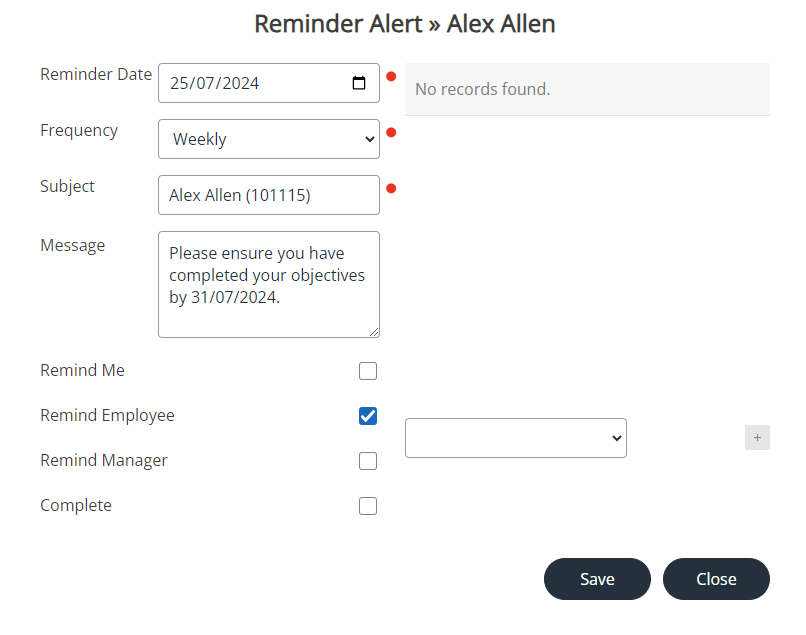Click into the Reminder Date field
806x635 pixels.
250,83
